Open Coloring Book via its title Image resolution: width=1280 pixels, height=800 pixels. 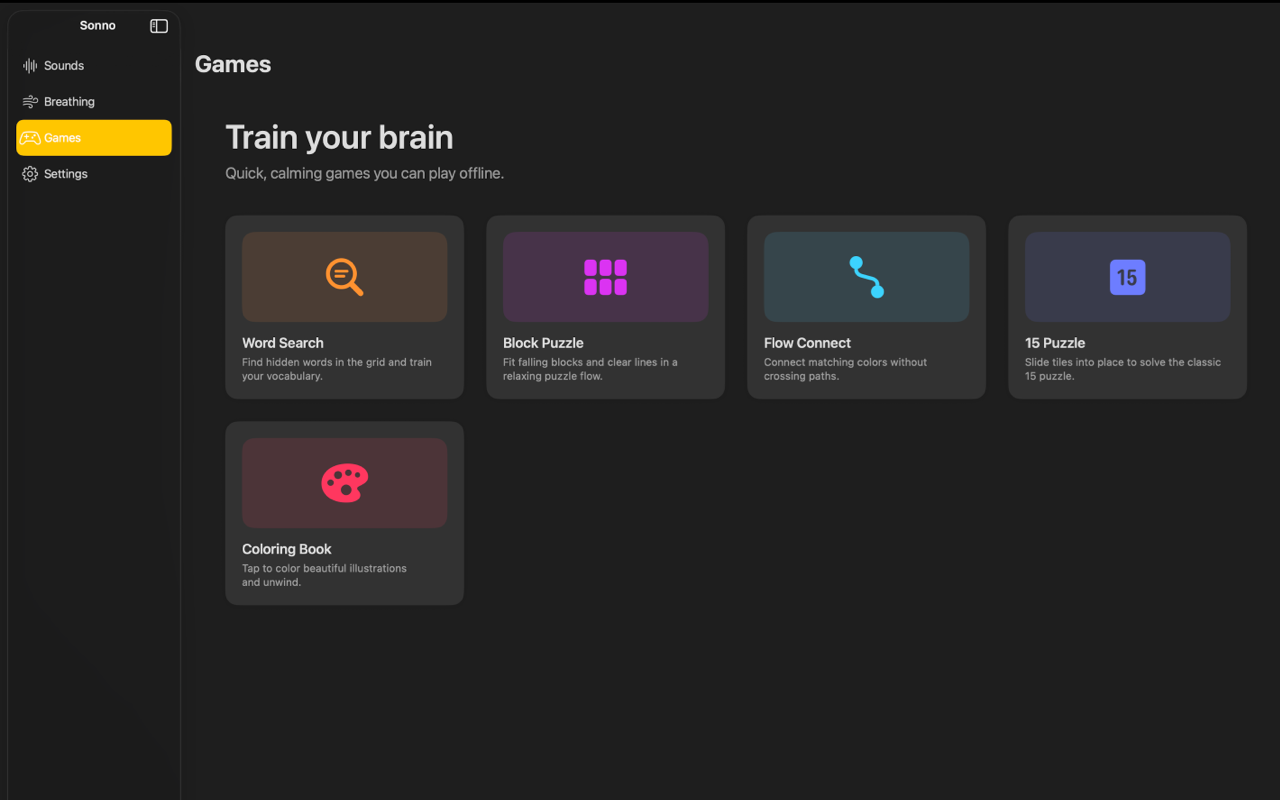287,549
